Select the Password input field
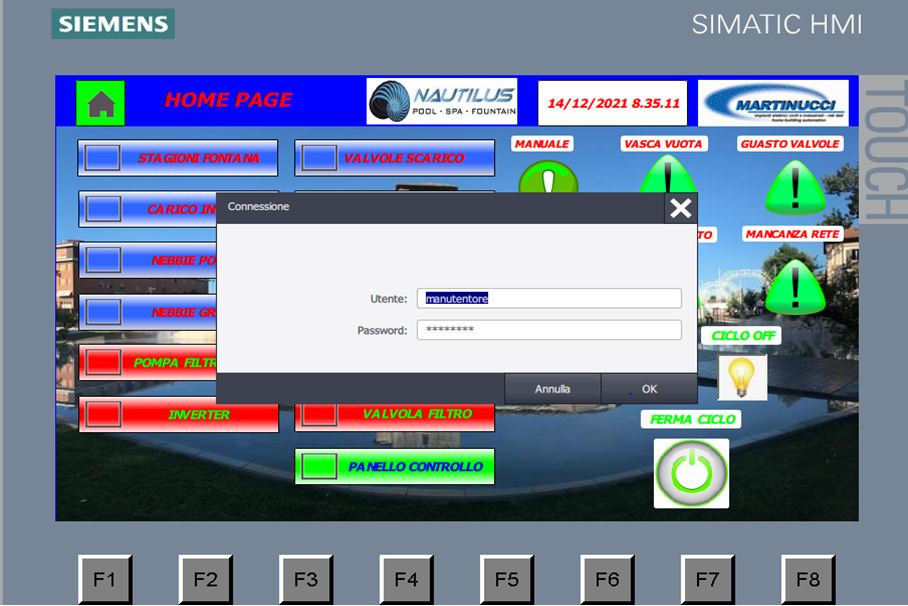 coord(549,330)
